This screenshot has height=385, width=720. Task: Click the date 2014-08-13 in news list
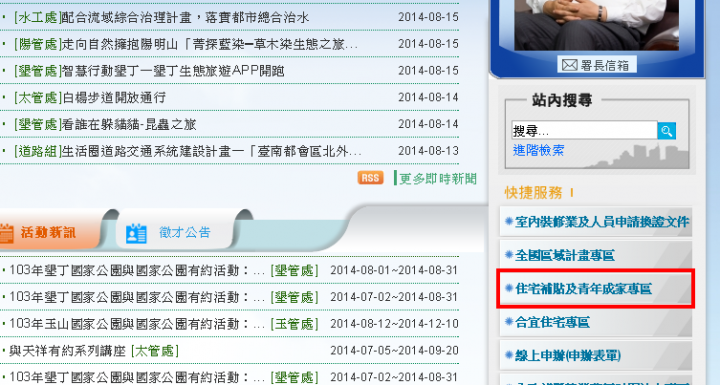[428, 151]
